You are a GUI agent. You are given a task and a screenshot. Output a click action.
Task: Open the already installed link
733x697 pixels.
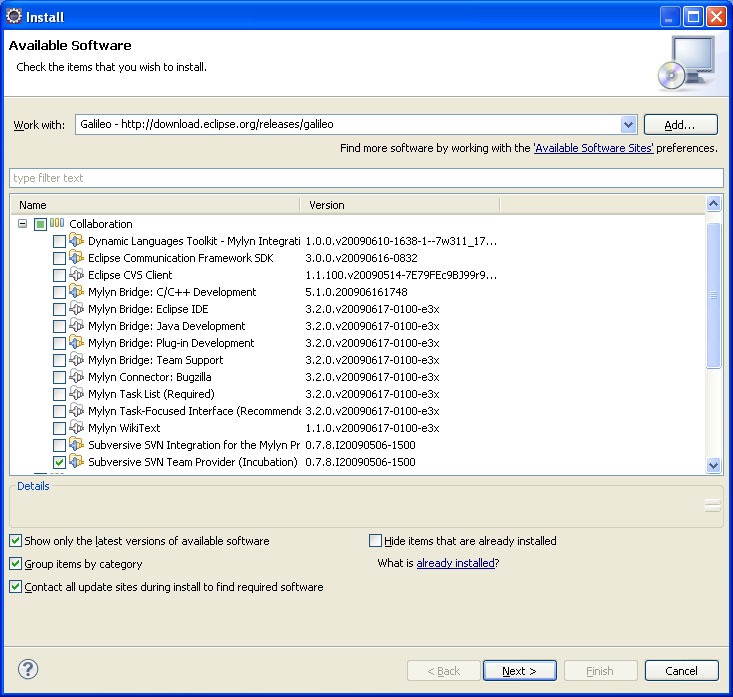coord(455,563)
